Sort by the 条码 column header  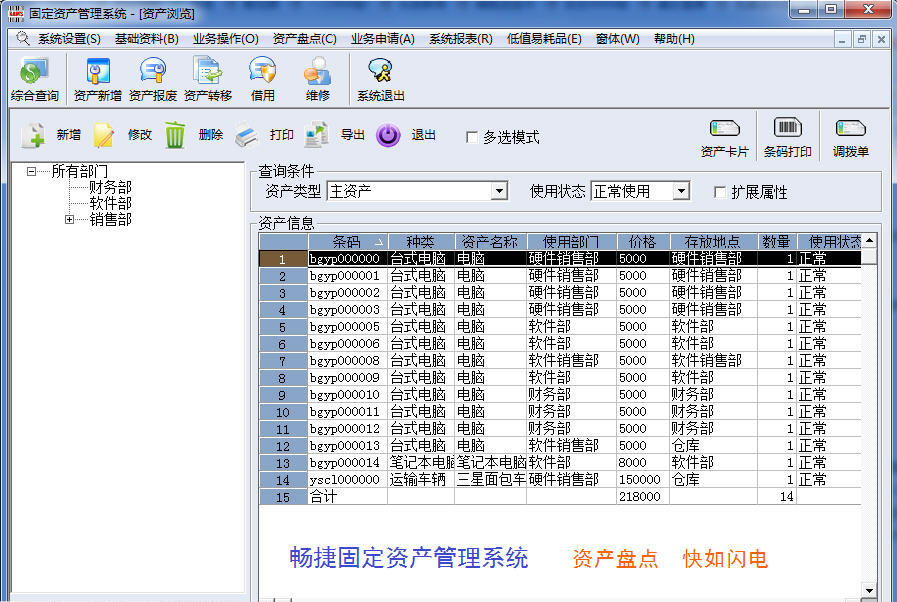(x=348, y=241)
